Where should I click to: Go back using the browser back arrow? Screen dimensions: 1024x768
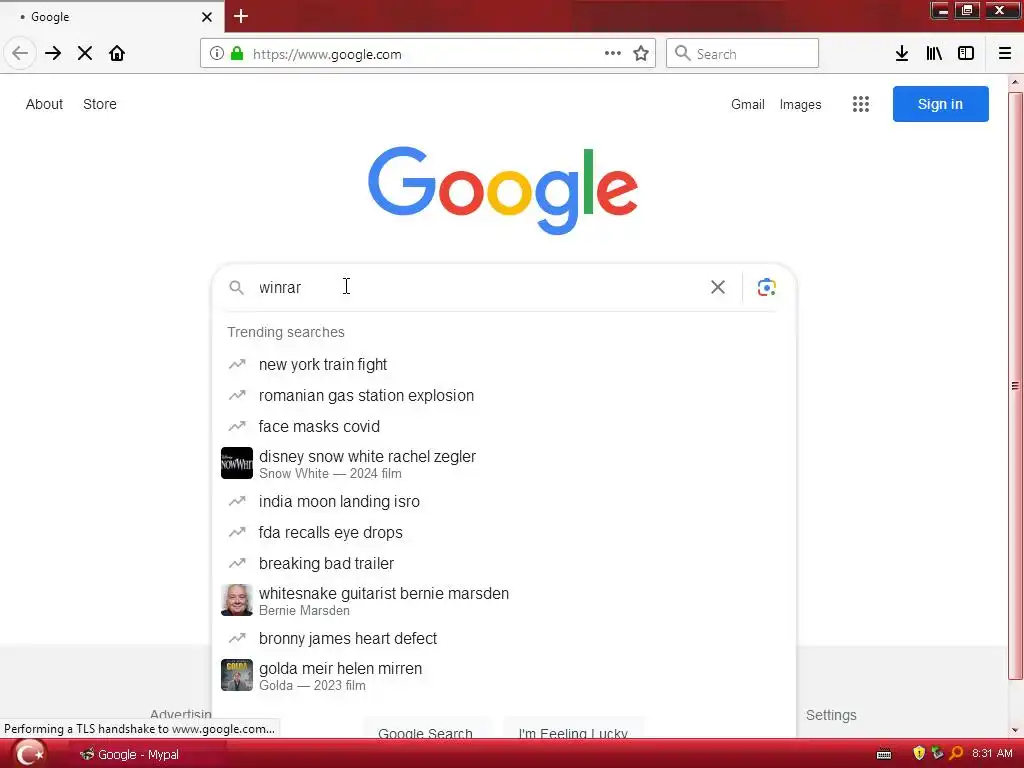coord(20,54)
